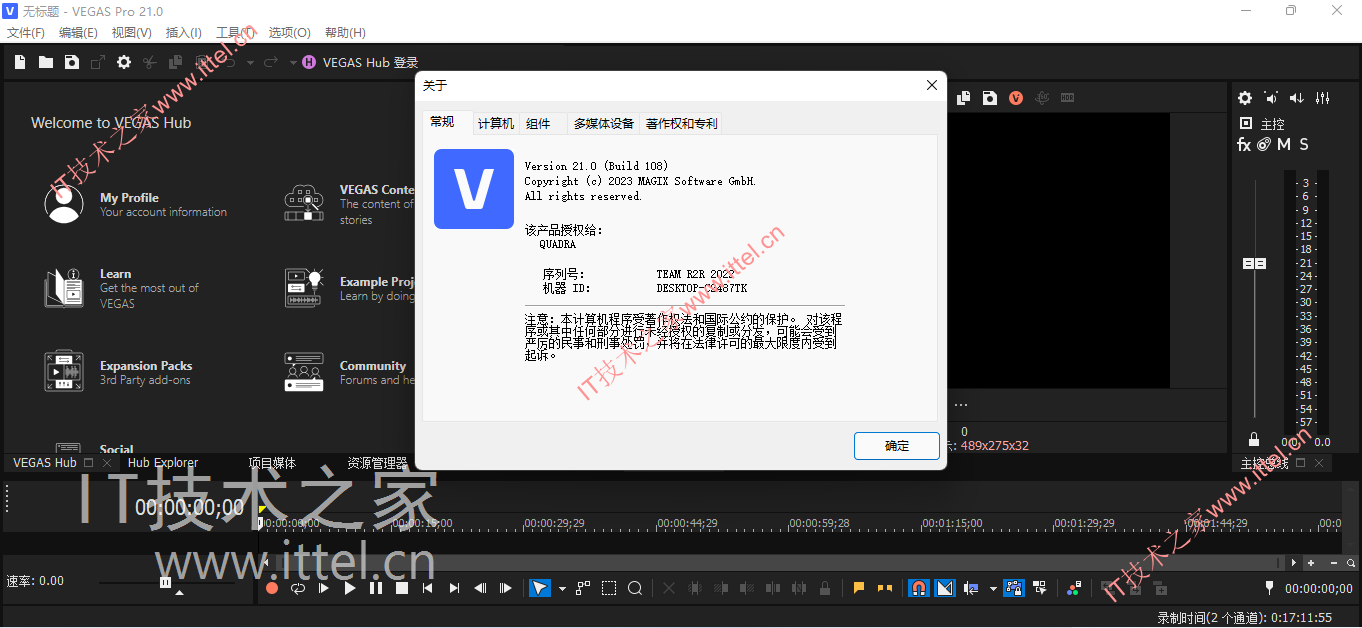Pause playback in the transport bar

pyautogui.click(x=376, y=588)
